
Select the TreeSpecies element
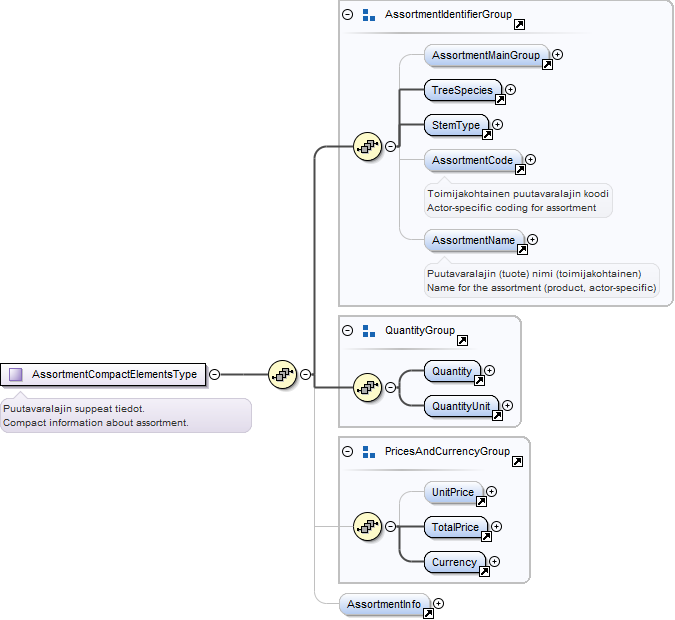tap(463, 90)
